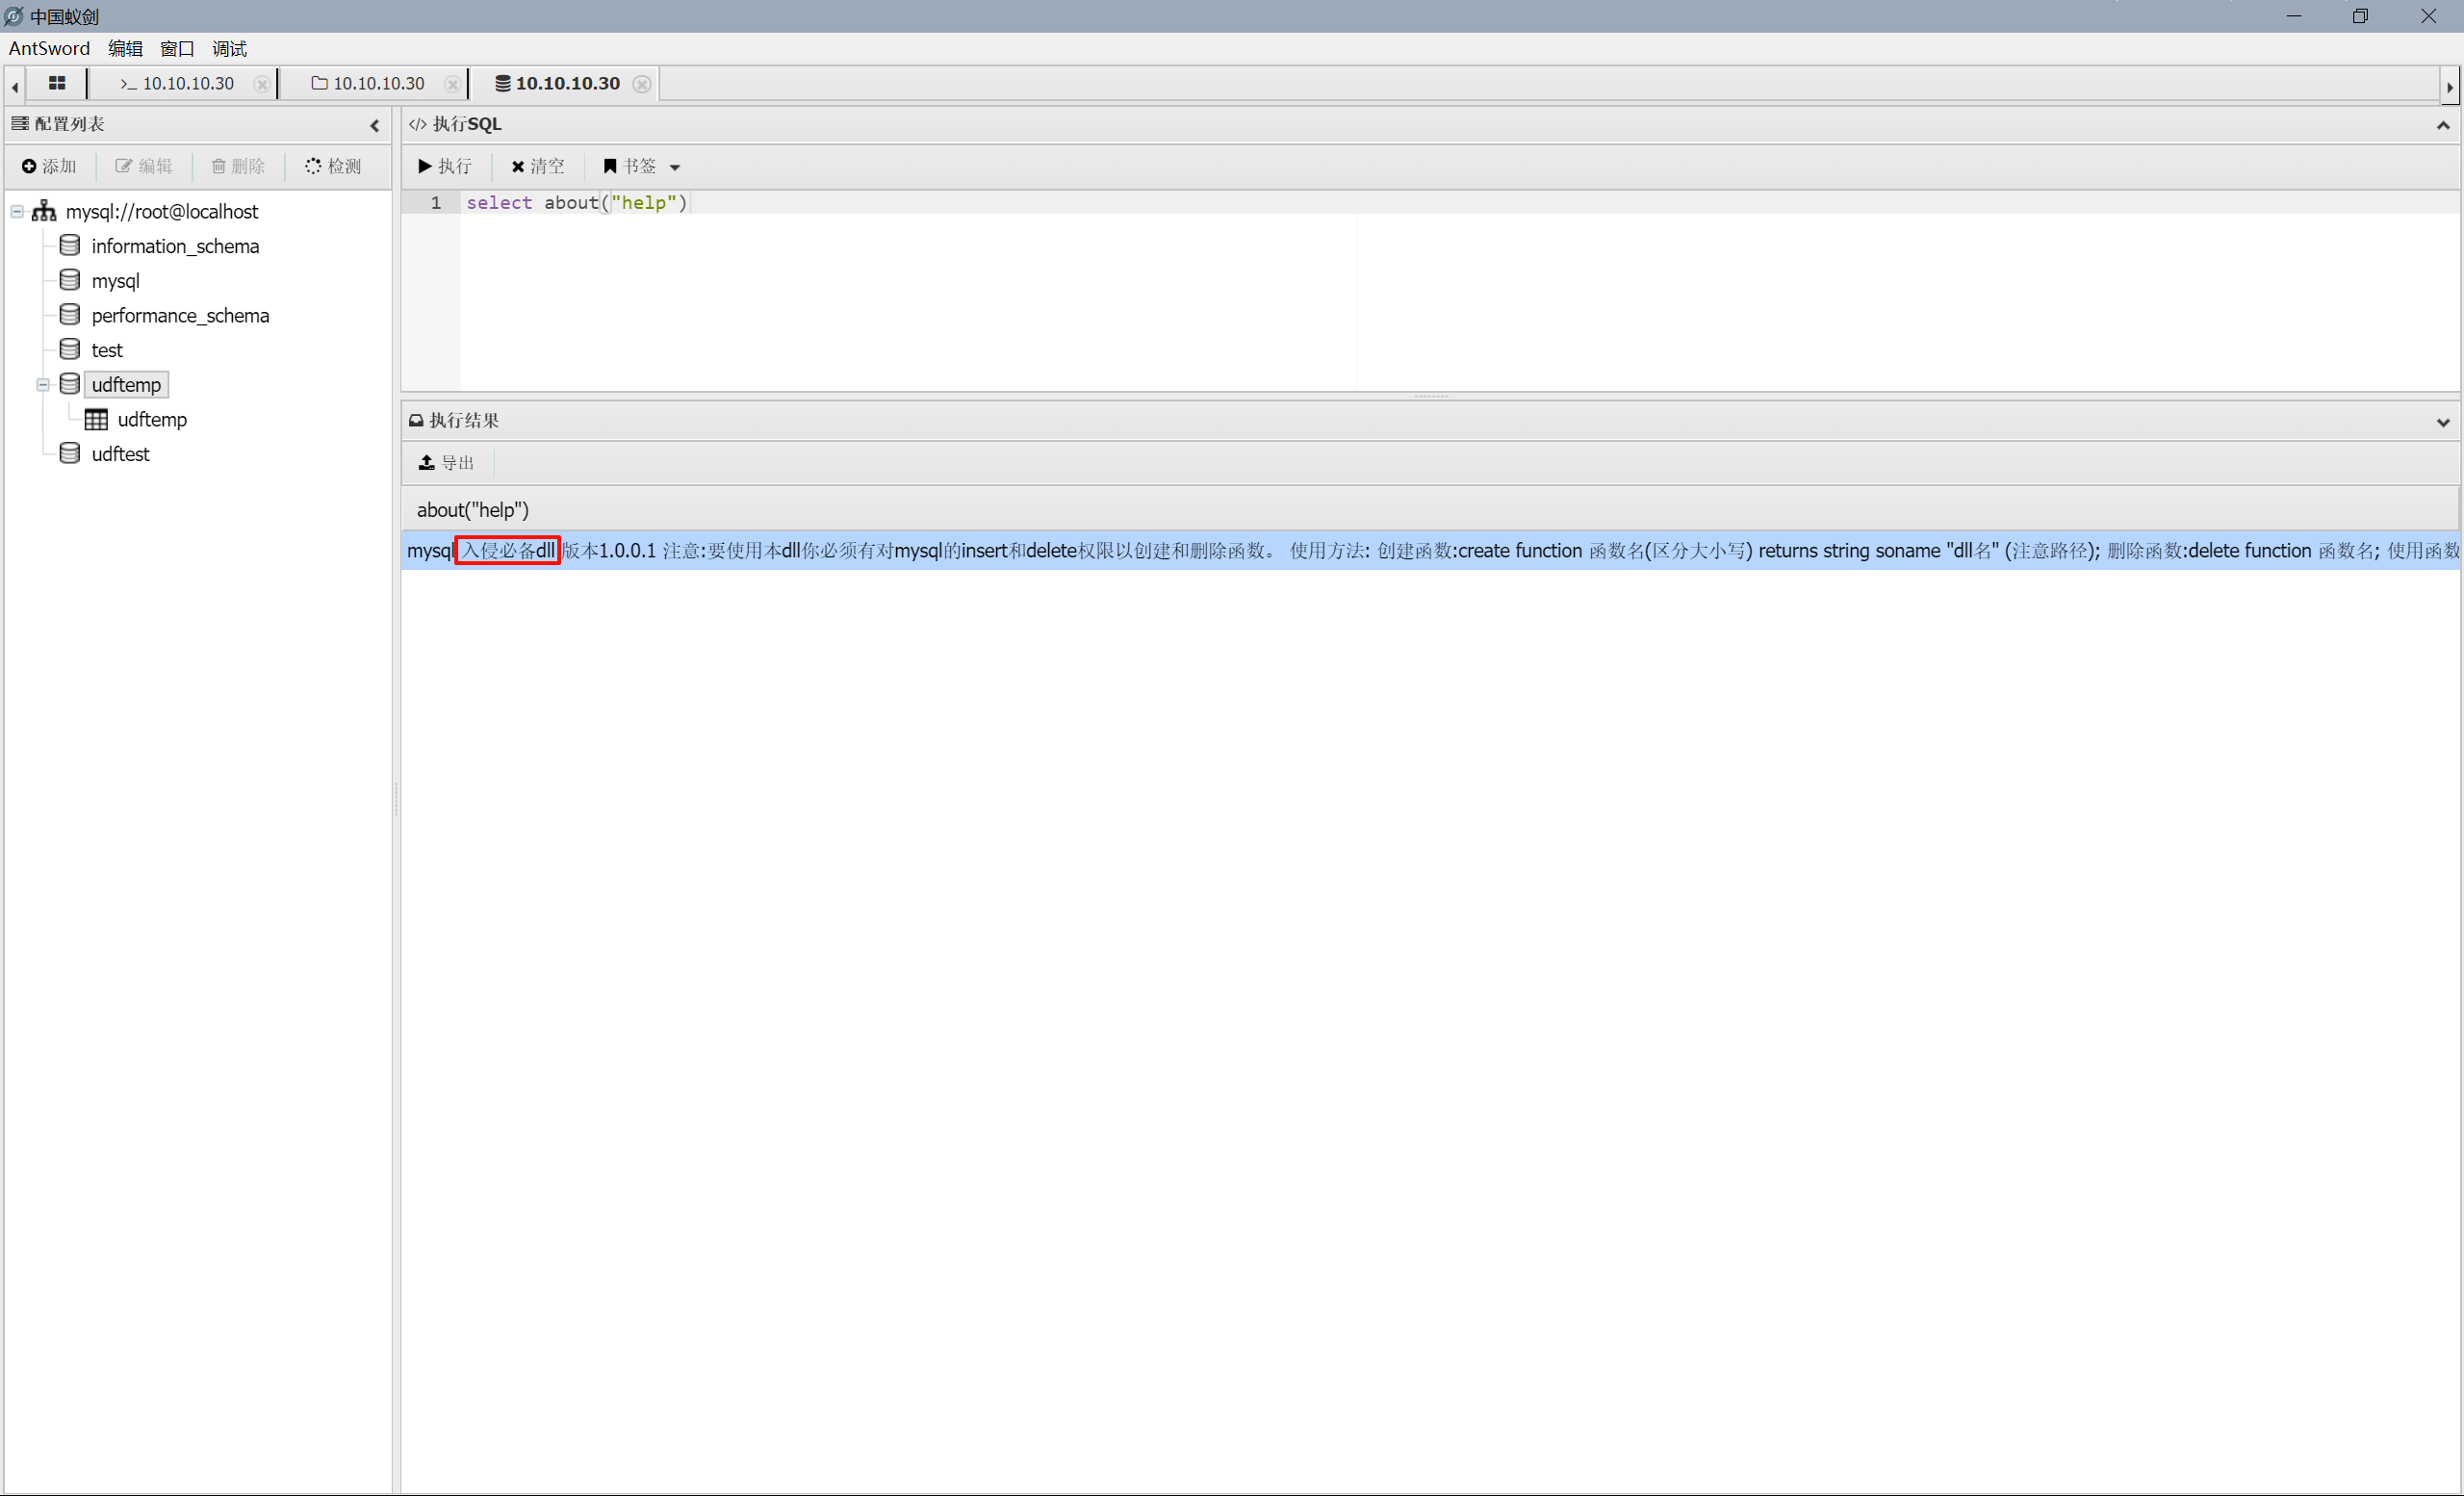
Task: Select the information_schema database
Action: [175, 246]
